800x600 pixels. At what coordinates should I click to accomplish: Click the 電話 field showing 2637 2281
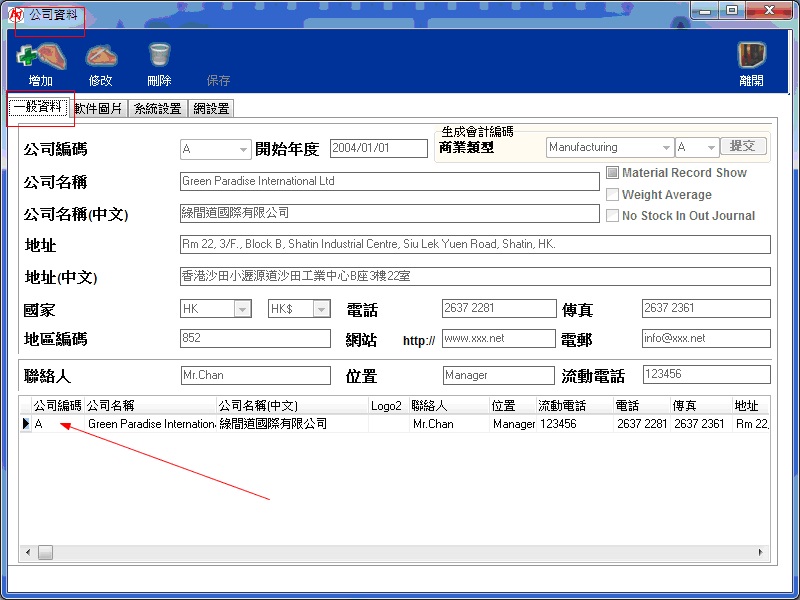pyautogui.click(x=499, y=308)
